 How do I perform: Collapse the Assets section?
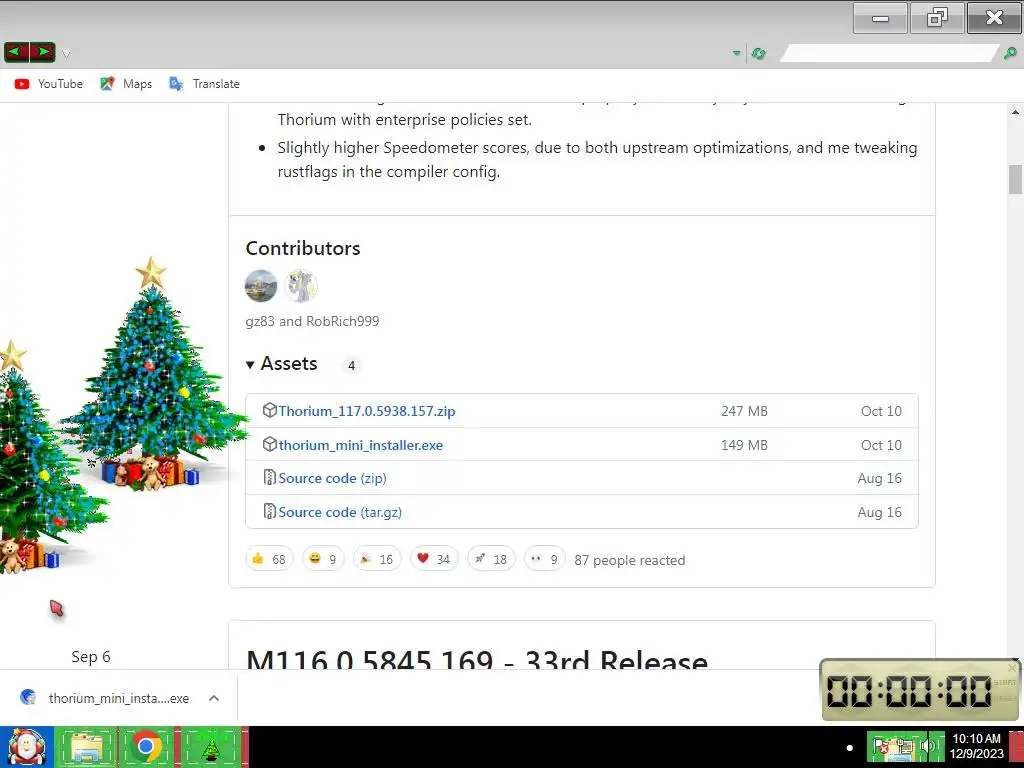[281, 364]
